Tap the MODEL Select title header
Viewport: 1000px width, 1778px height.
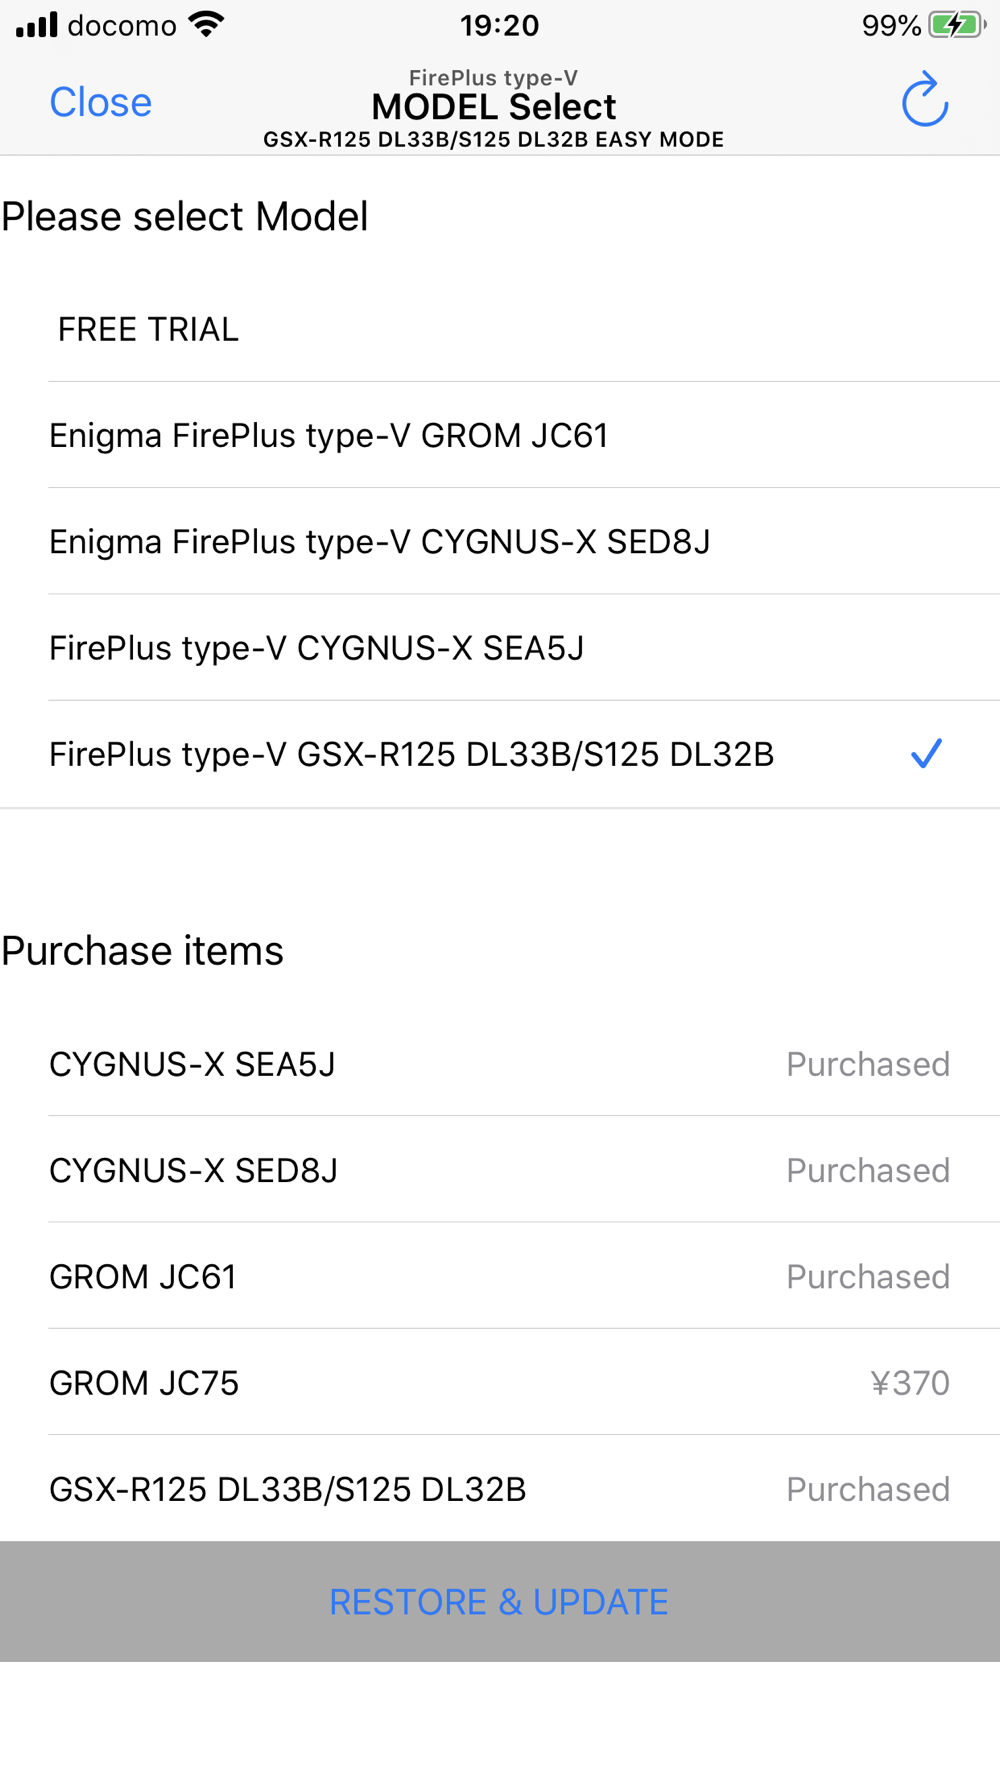click(x=494, y=107)
